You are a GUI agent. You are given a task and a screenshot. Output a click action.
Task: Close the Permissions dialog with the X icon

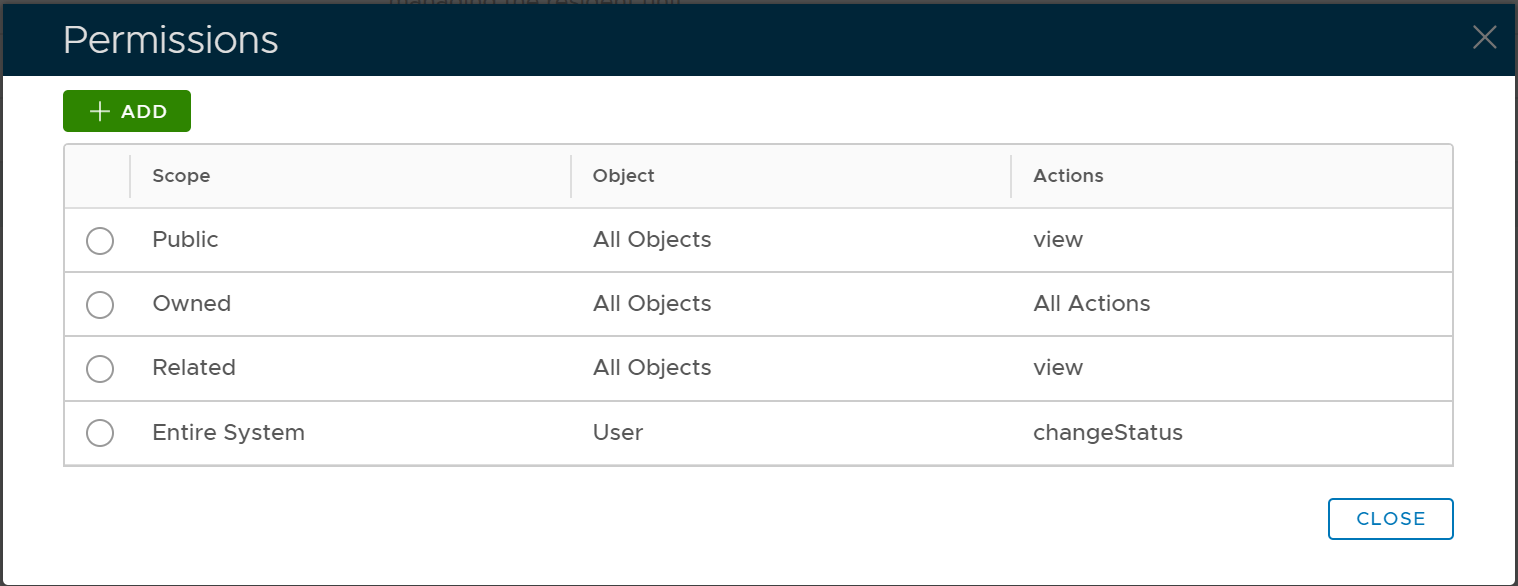pyautogui.click(x=1484, y=38)
